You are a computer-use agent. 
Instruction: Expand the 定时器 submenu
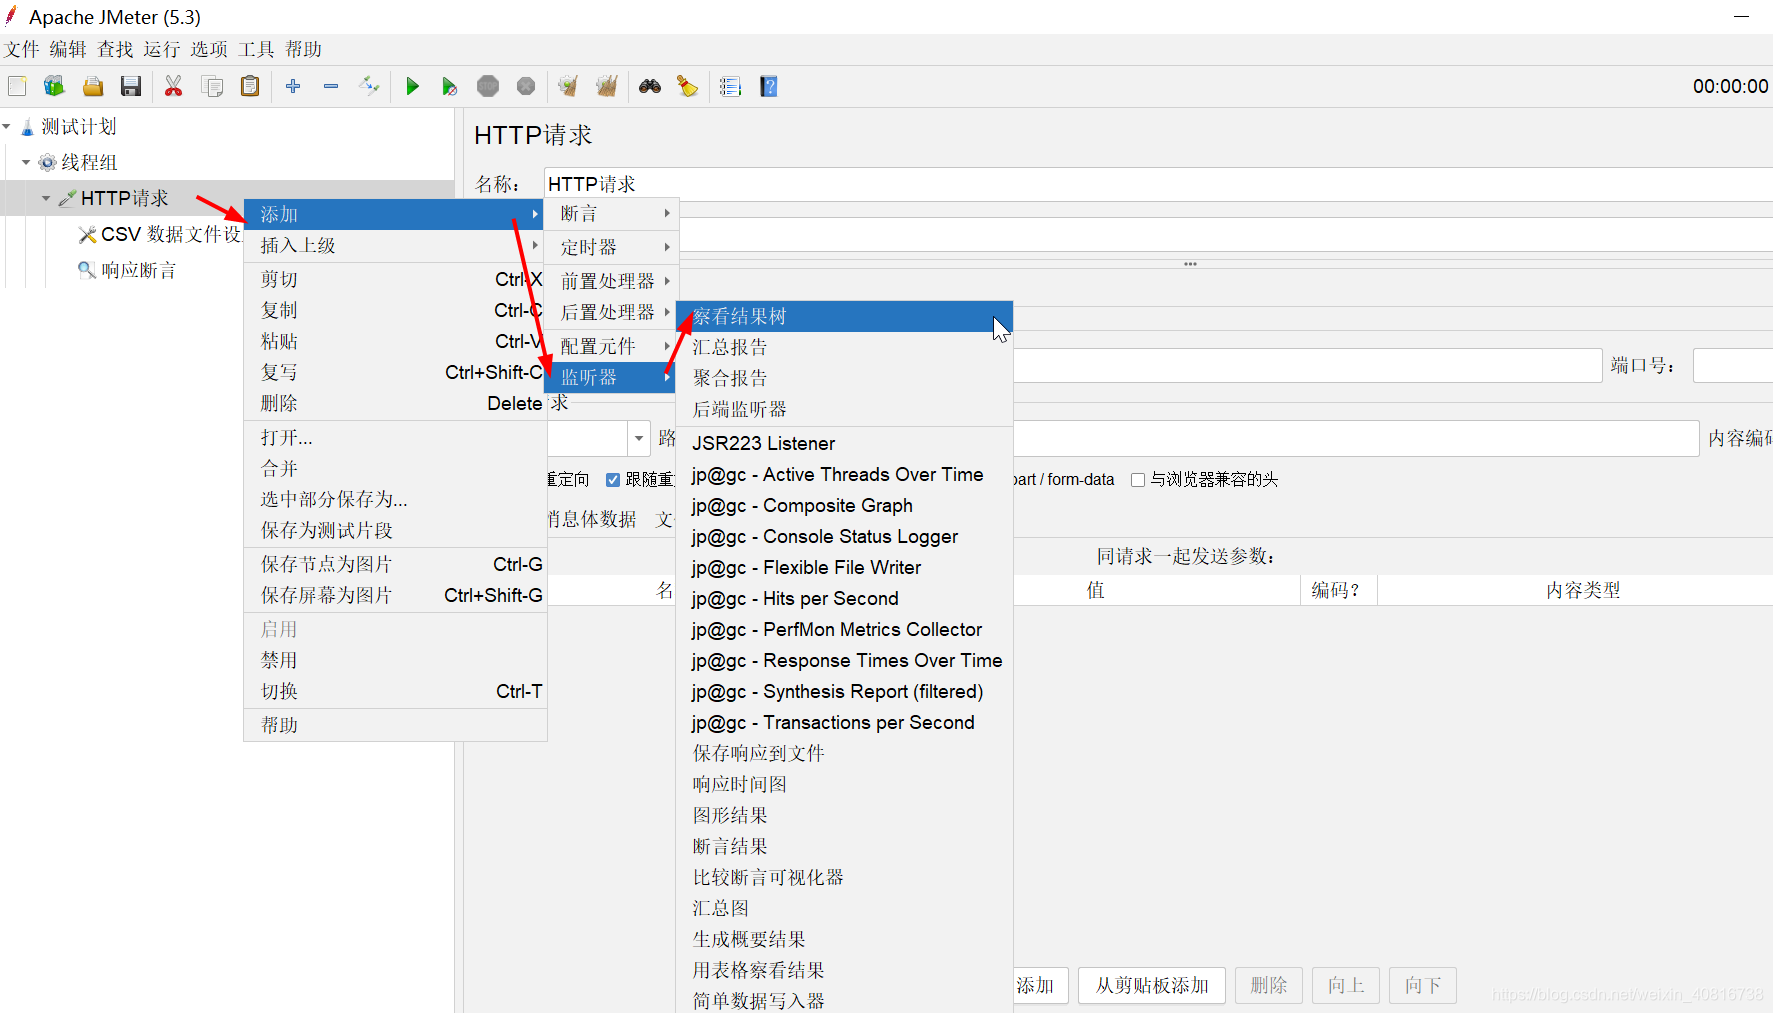(612, 247)
